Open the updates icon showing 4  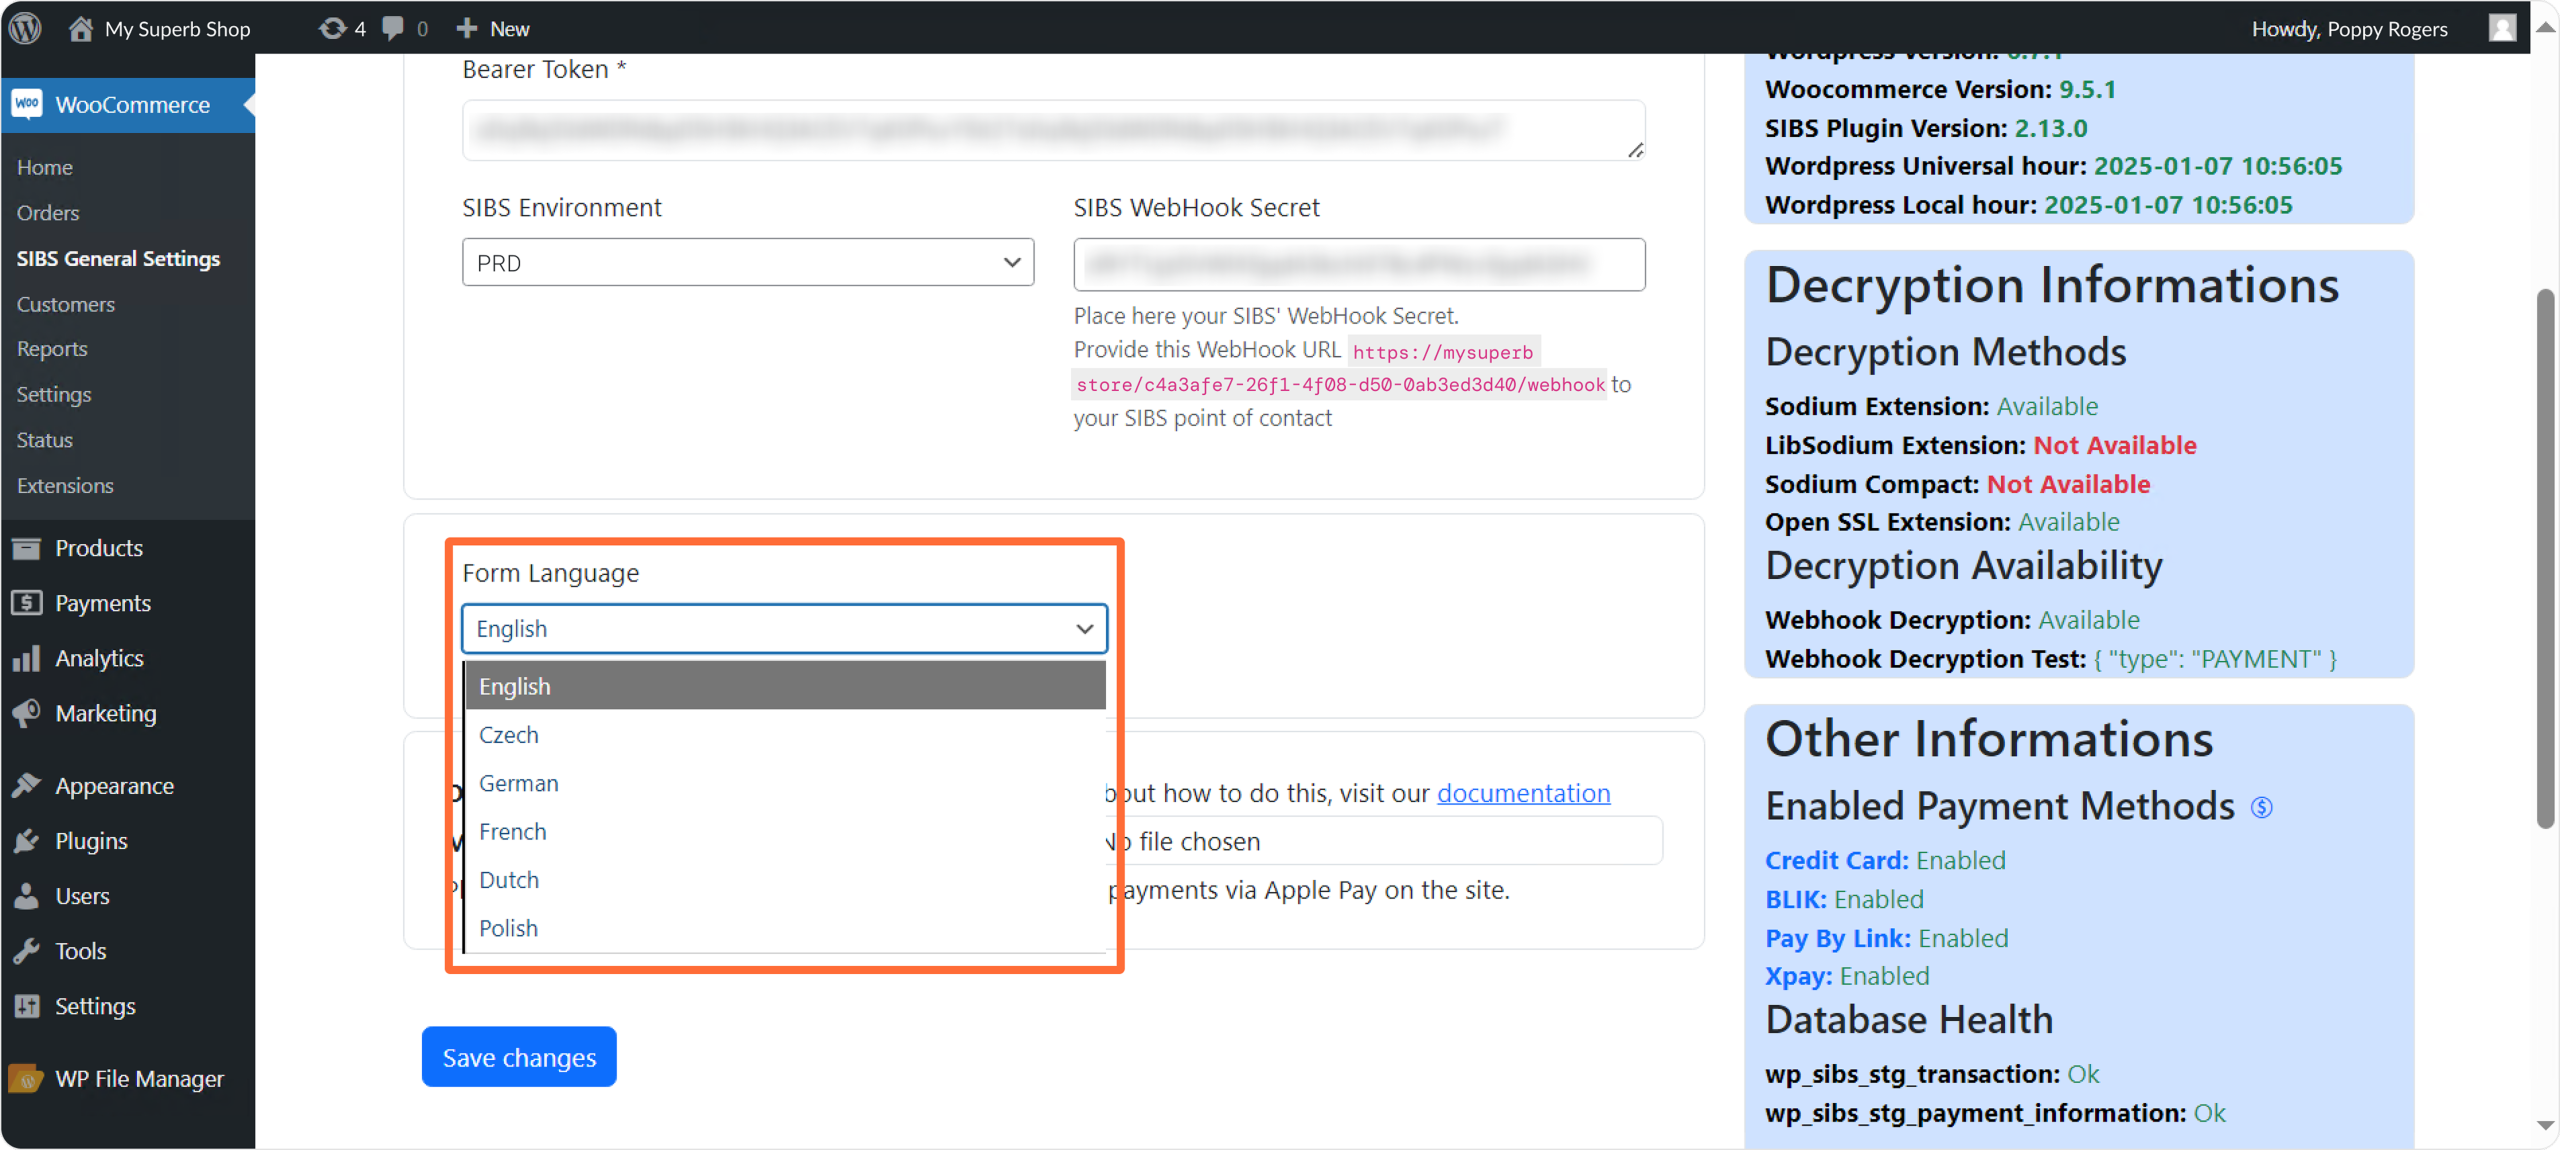(333, 28)
